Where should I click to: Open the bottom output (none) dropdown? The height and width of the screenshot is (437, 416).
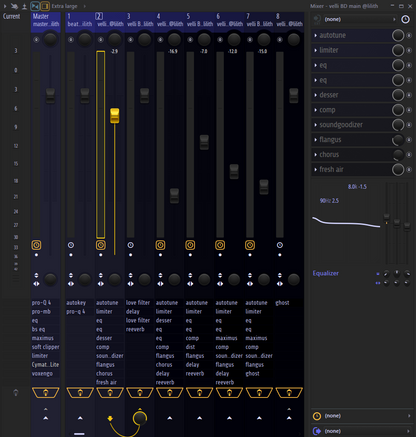368,431
